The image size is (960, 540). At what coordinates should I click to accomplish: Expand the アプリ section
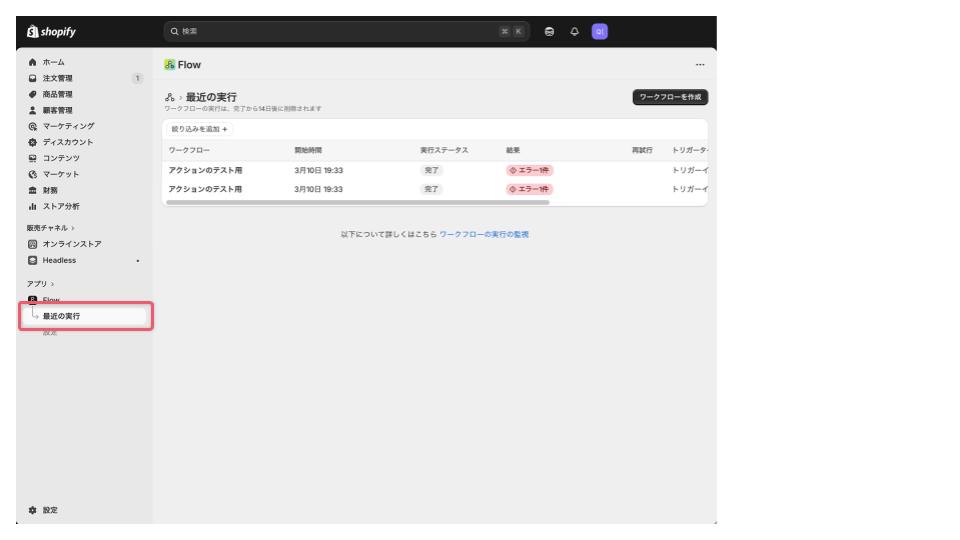tap(40, 284)
